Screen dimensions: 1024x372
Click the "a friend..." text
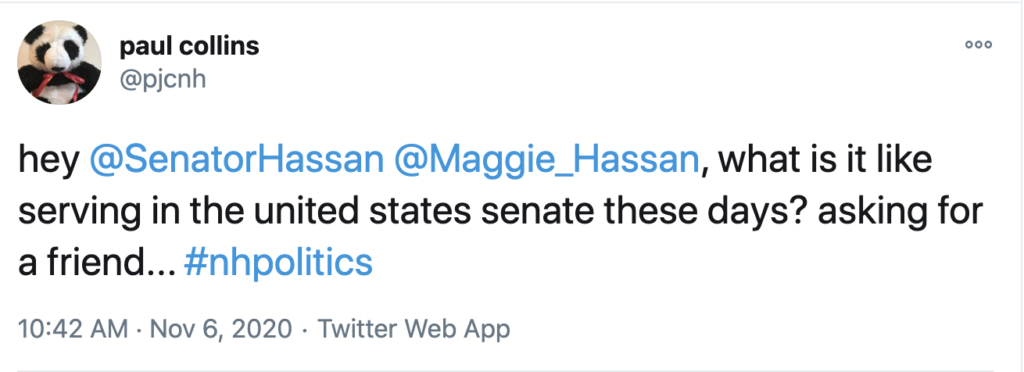pyautogui.click(x=96, y=263)
